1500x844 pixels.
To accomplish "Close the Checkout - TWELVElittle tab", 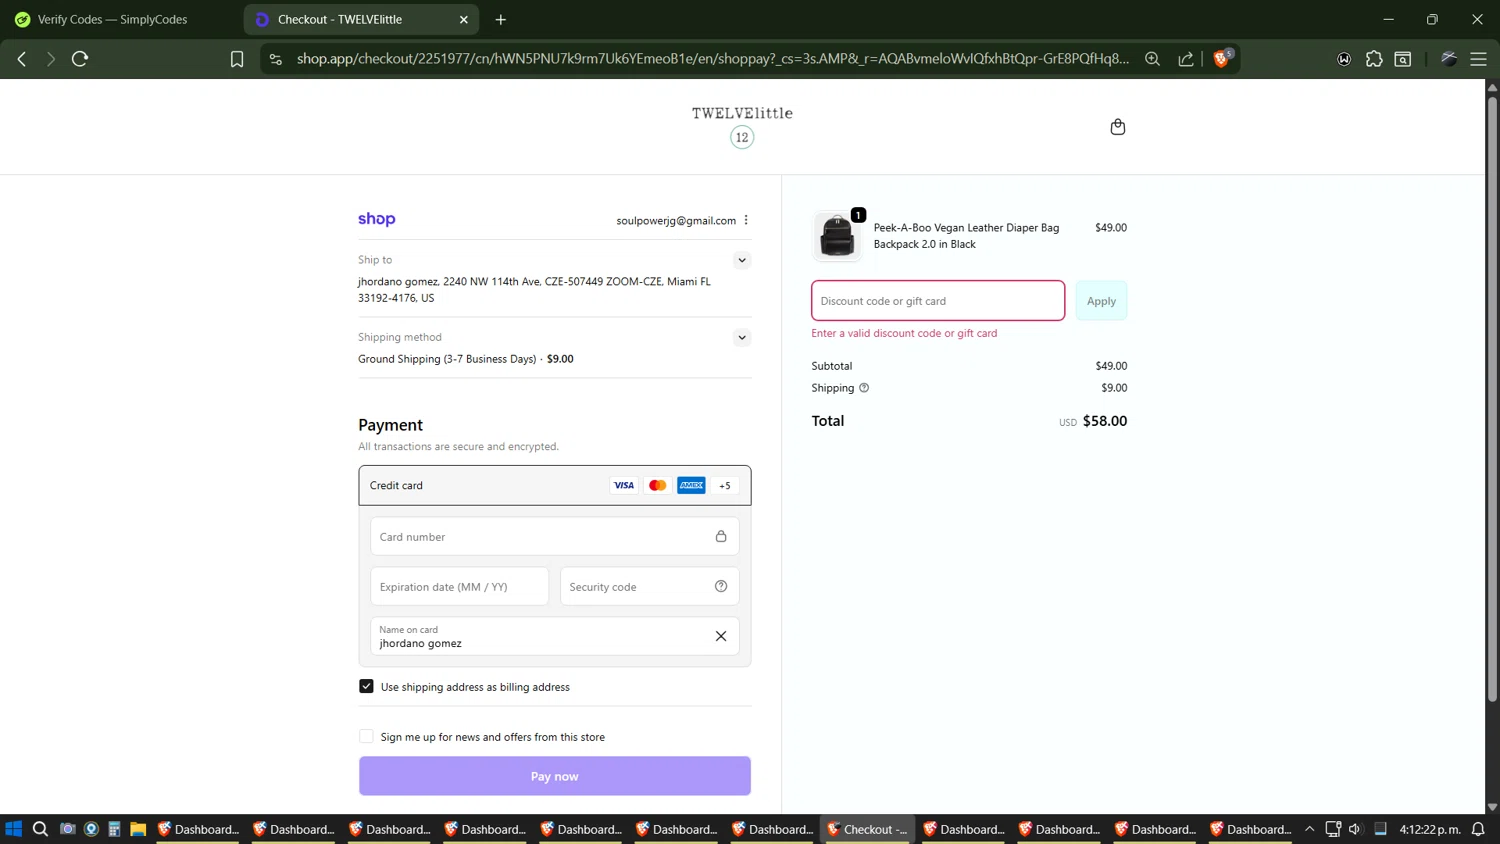I will [464, 19].
